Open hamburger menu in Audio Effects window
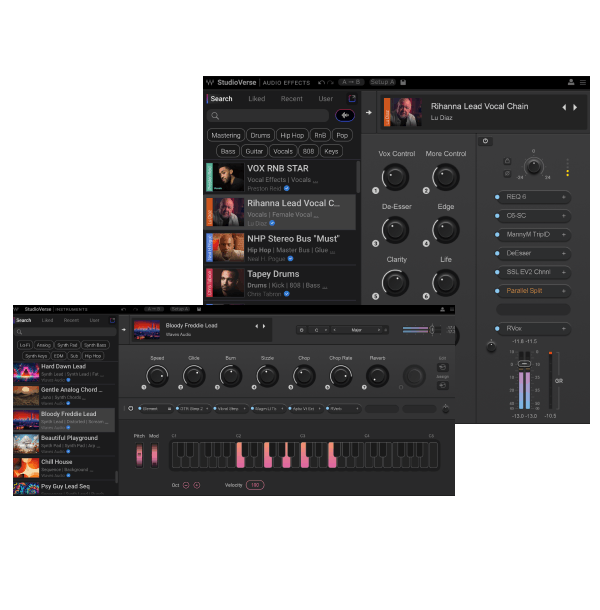This screenshot has height=610, width=600. [x=583, y=82]
